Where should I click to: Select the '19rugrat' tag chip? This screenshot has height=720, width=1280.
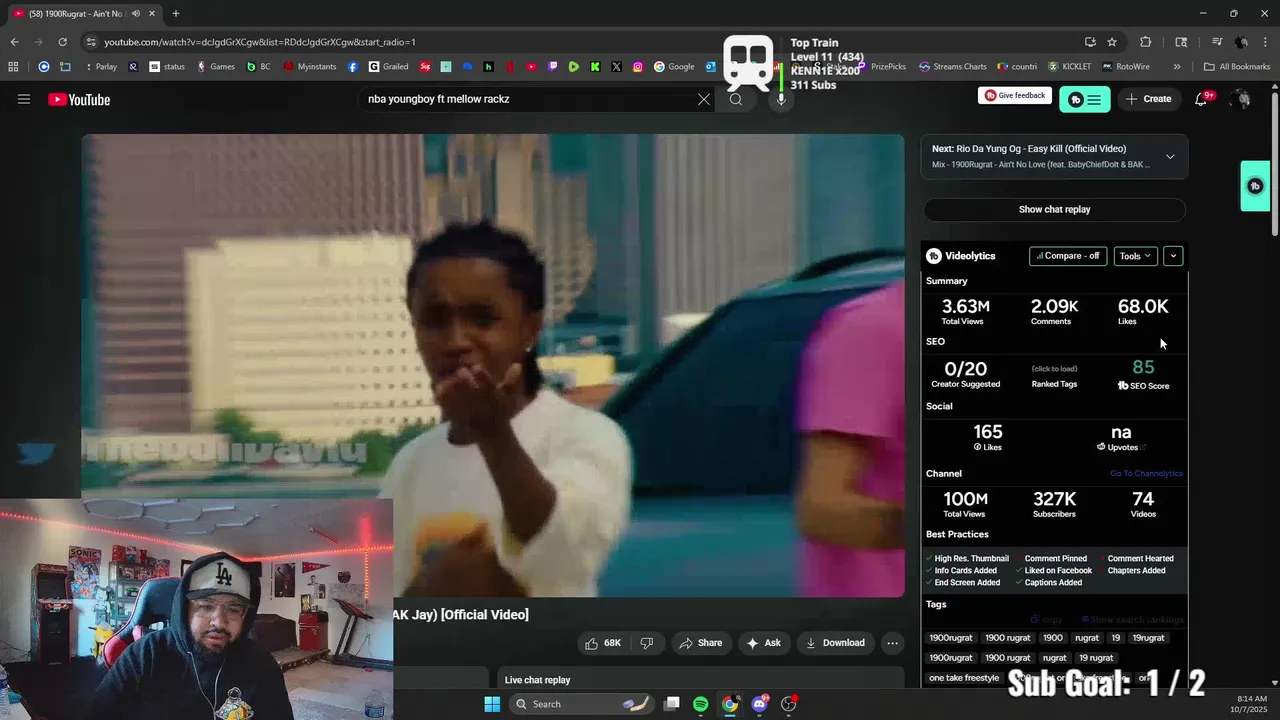[1148, 638]
